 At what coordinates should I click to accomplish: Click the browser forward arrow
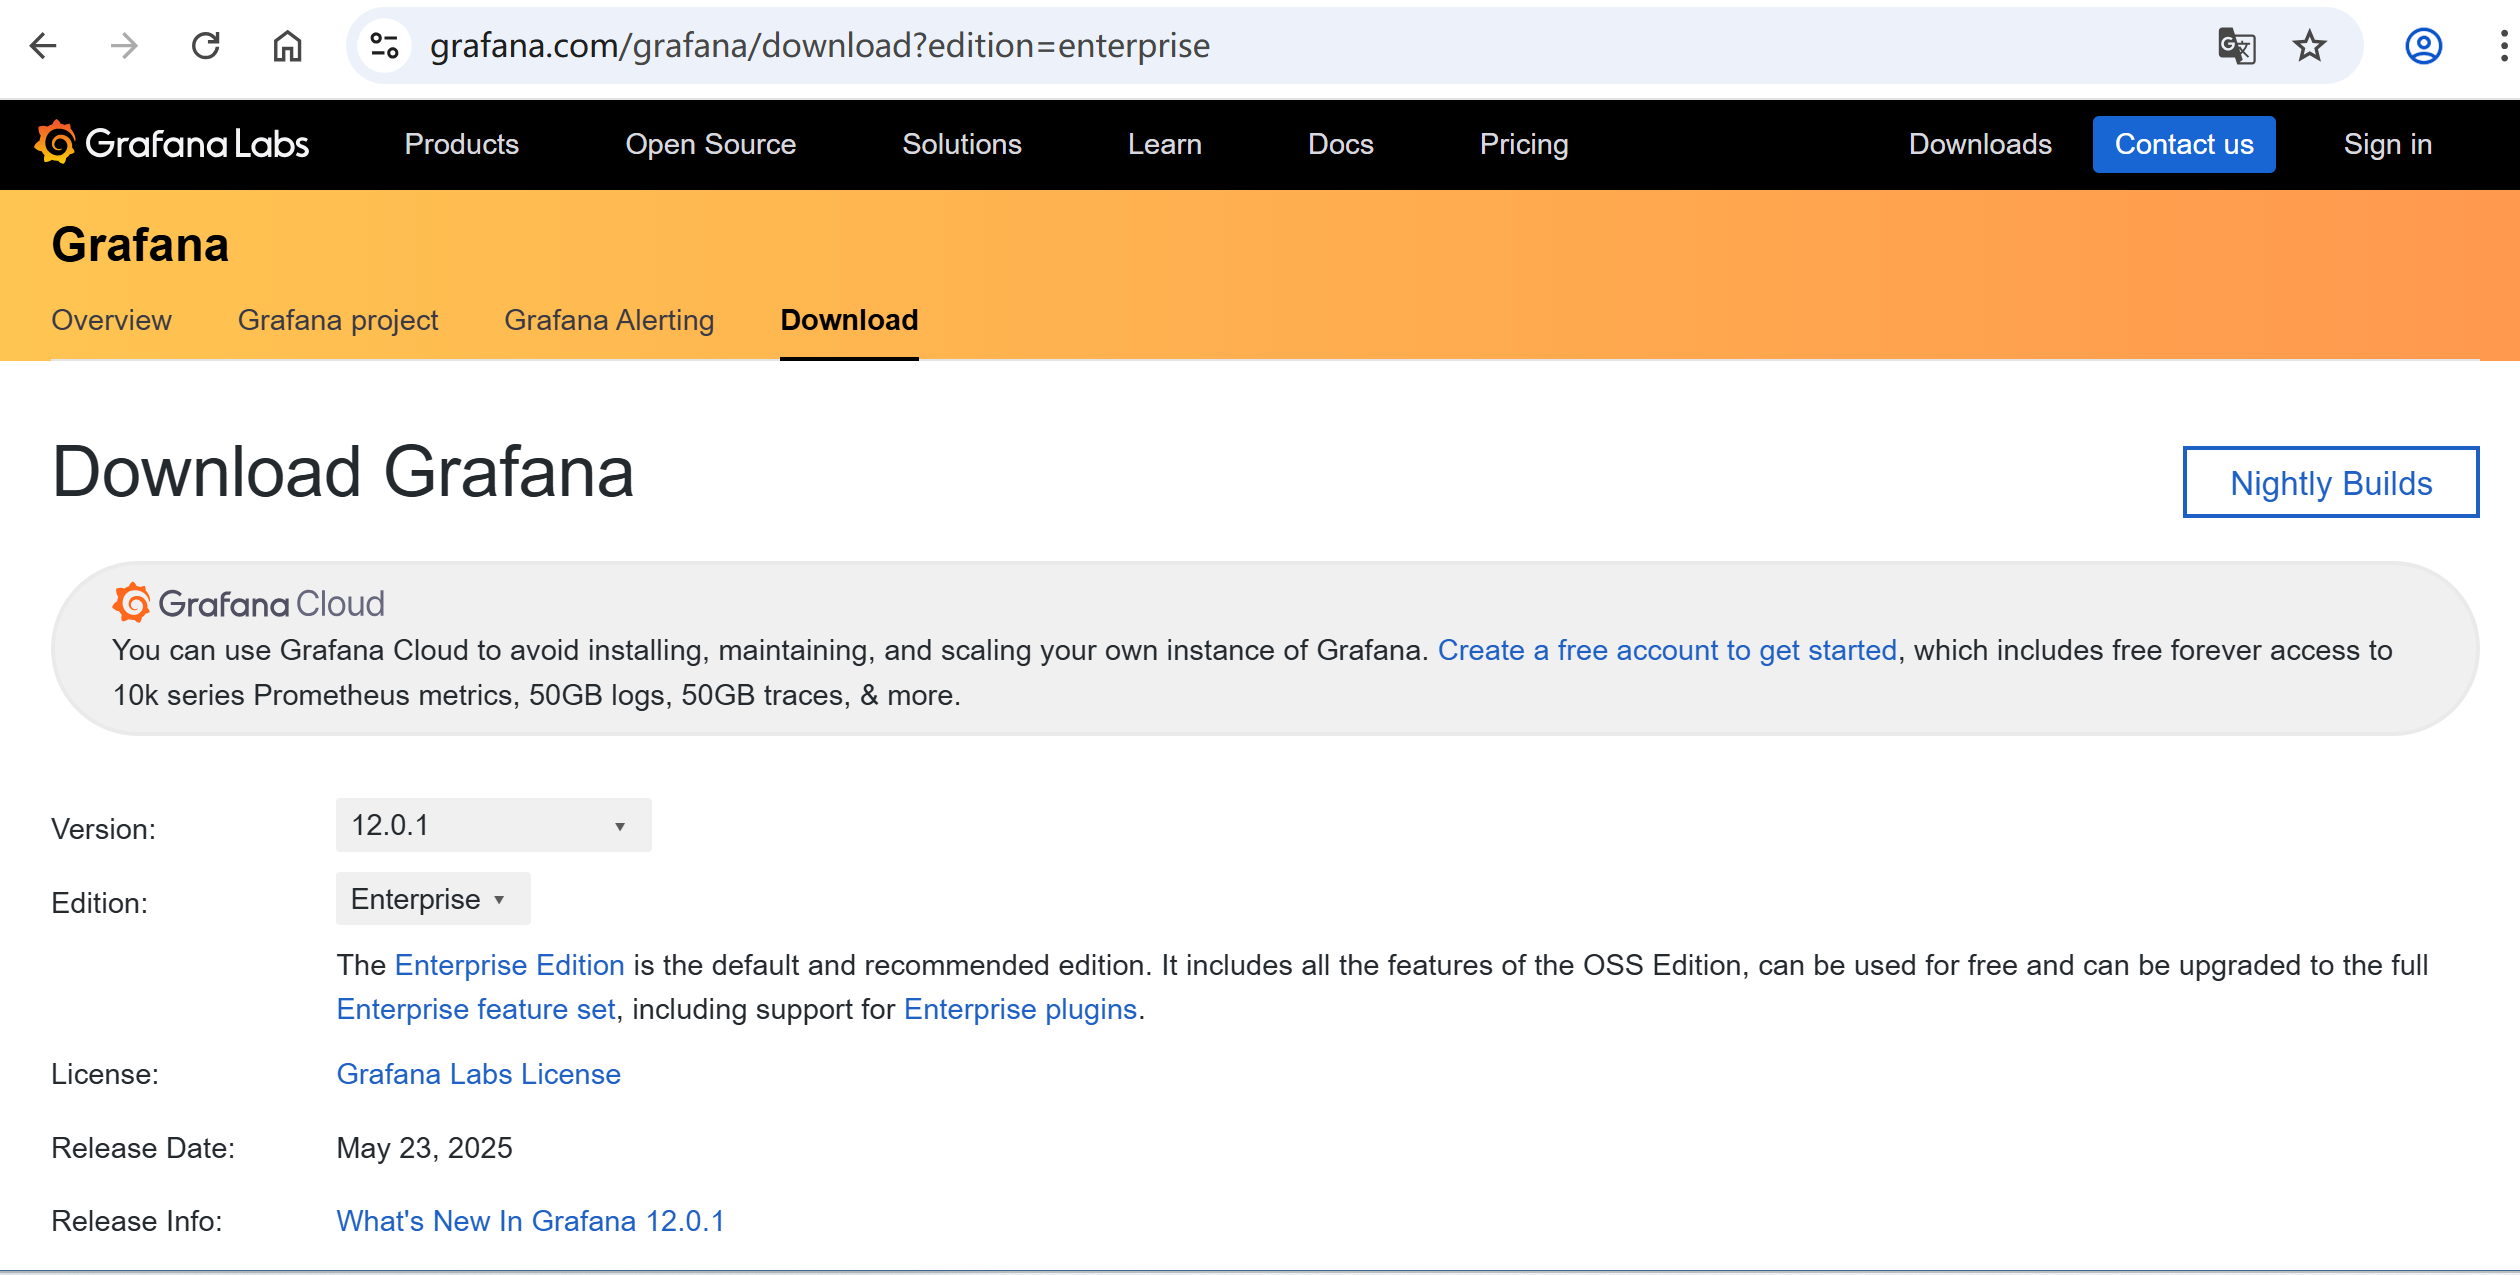(124, 46)
